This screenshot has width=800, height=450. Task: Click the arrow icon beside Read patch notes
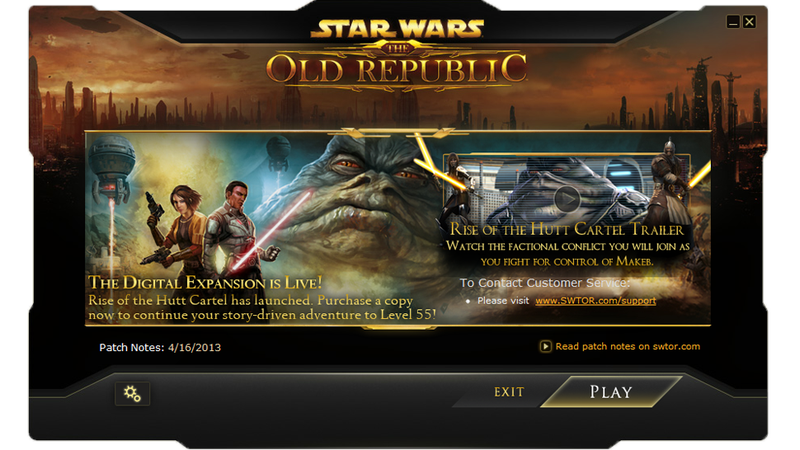(x=545, y=346)
